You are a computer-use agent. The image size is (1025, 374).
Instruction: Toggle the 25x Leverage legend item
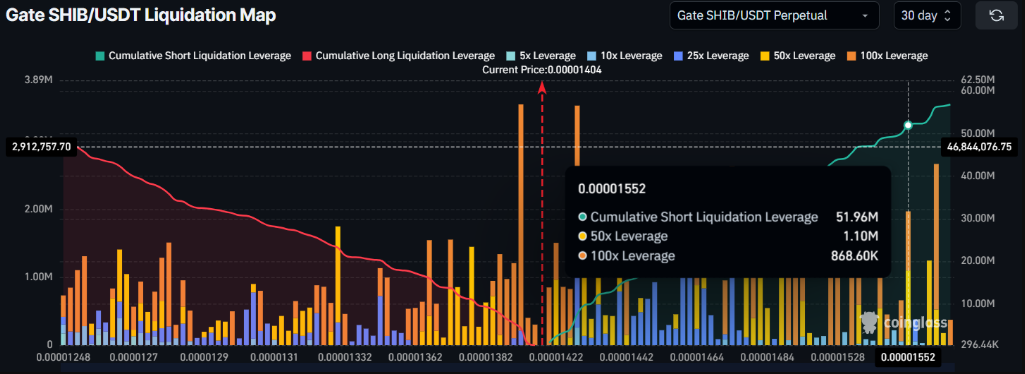coord(710,56)
